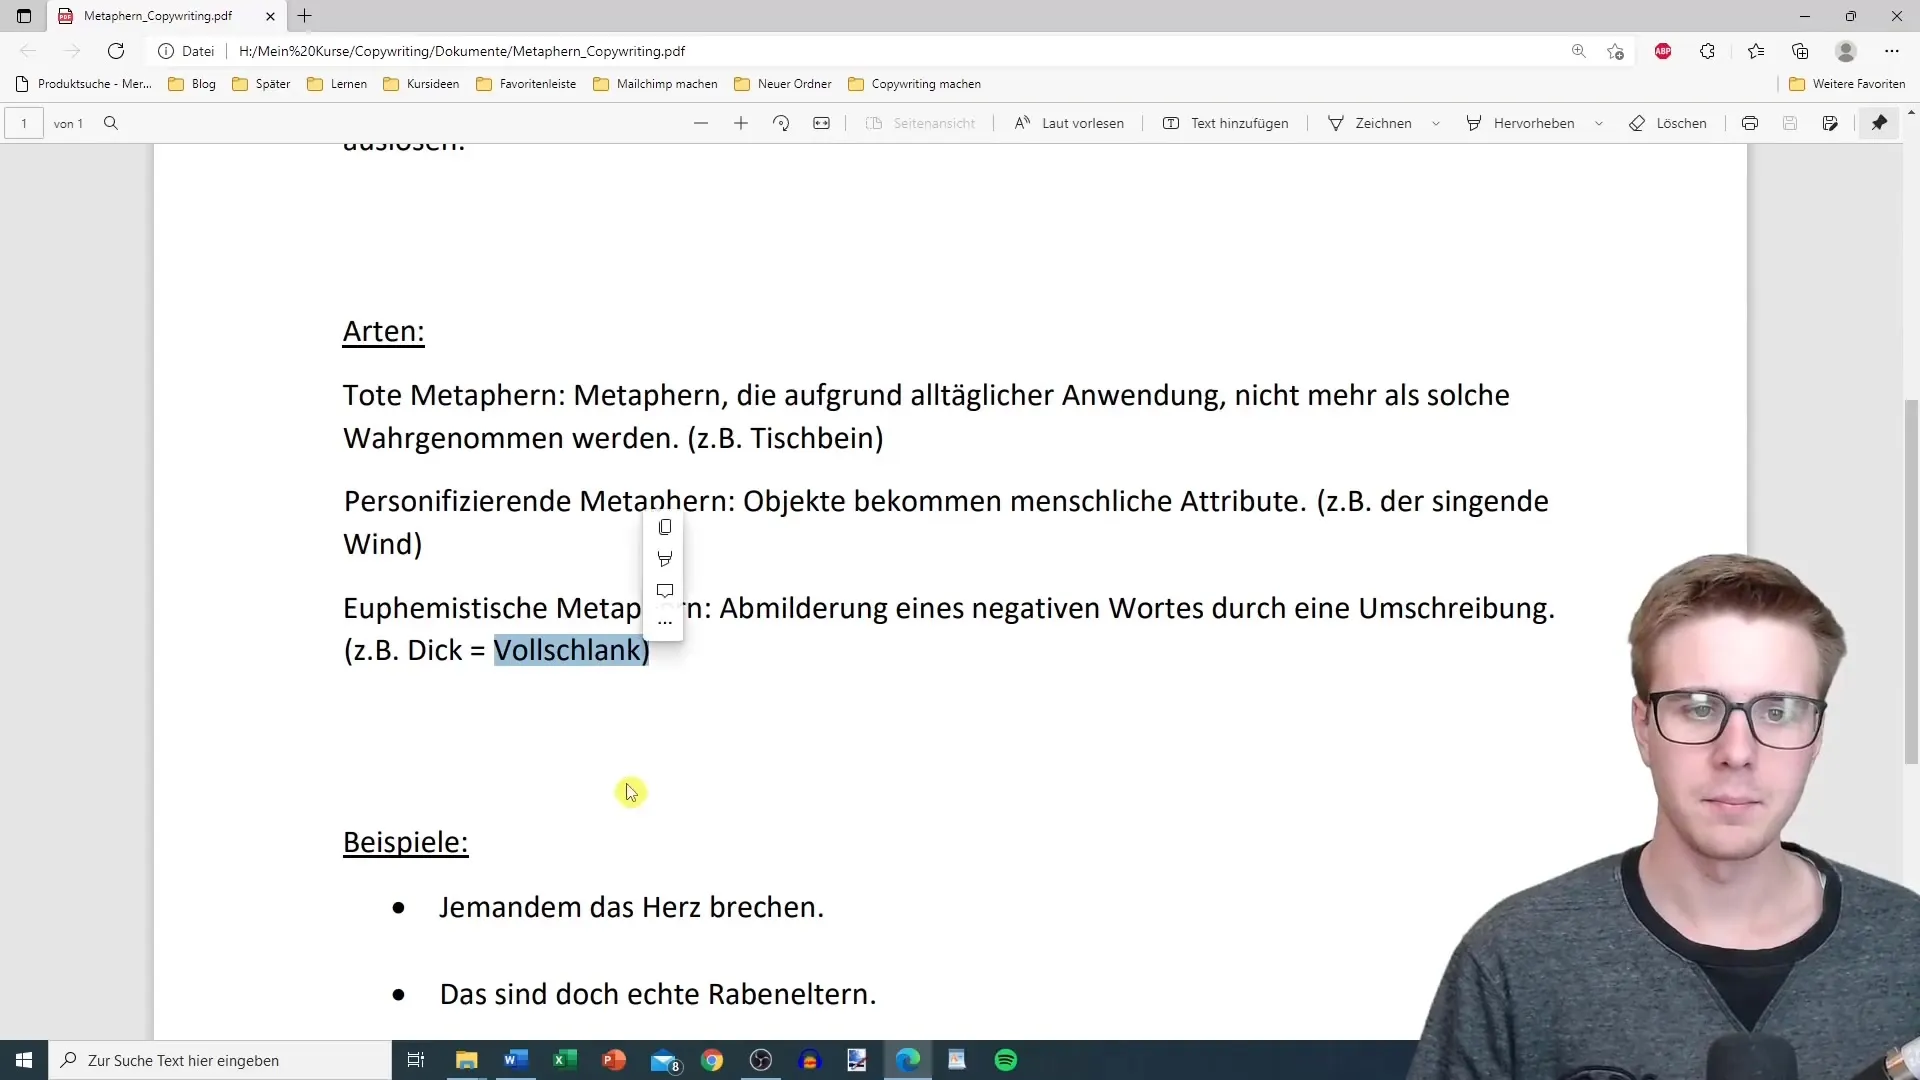Viewport: 1920px width, 1080px height.
Task: Close the Metaphern_Copywriting.pdf tab
Action: tap(270, 16)
